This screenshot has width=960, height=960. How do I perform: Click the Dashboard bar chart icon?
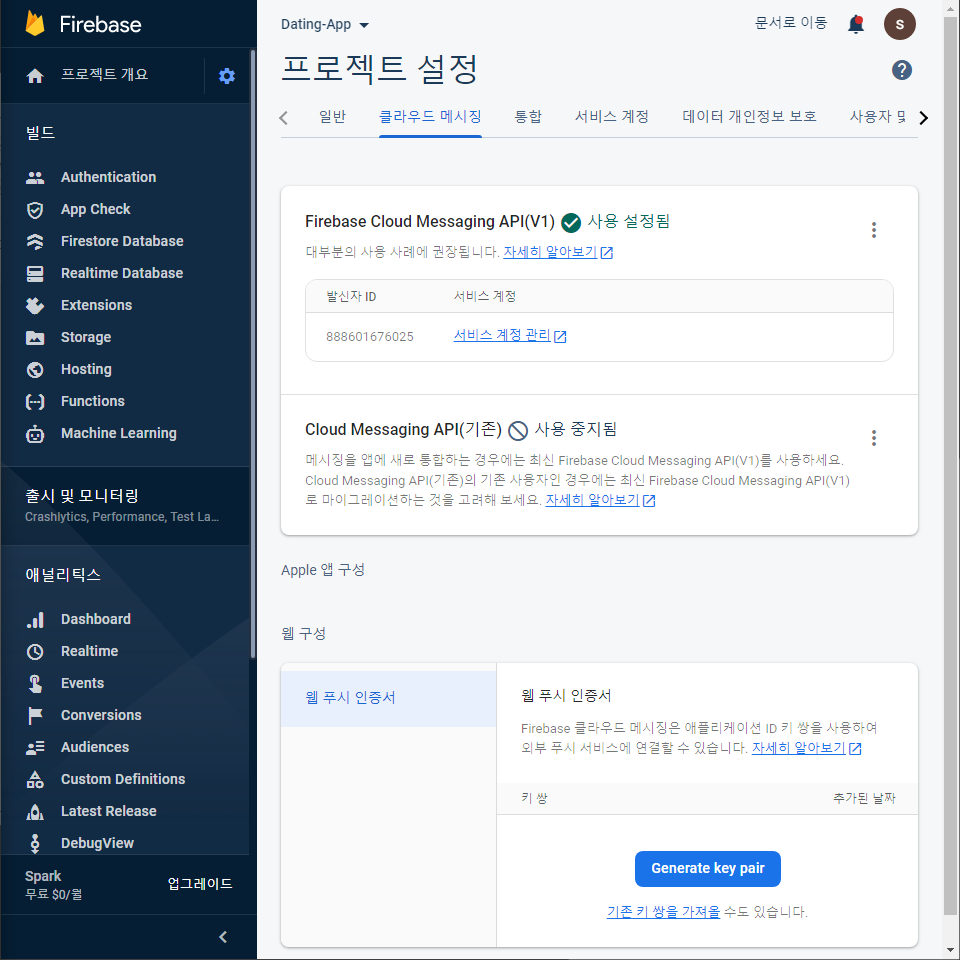35,620
